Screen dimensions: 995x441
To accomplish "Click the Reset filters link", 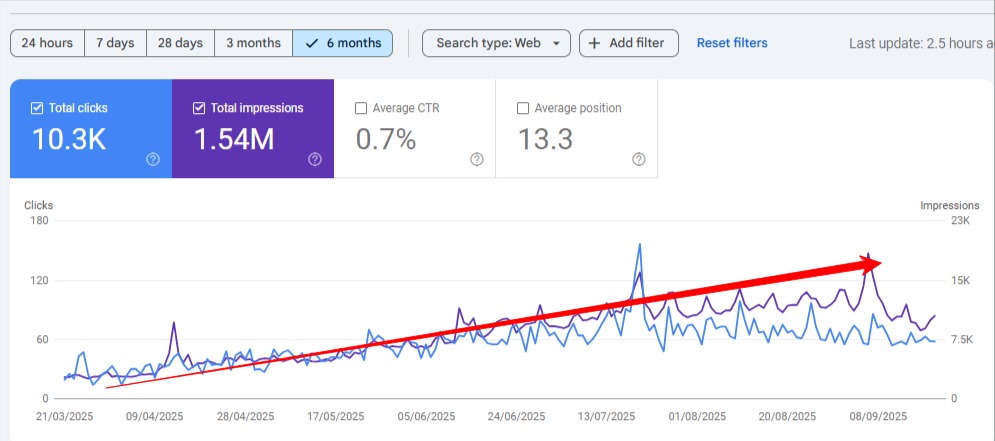I will click(732, 43).
